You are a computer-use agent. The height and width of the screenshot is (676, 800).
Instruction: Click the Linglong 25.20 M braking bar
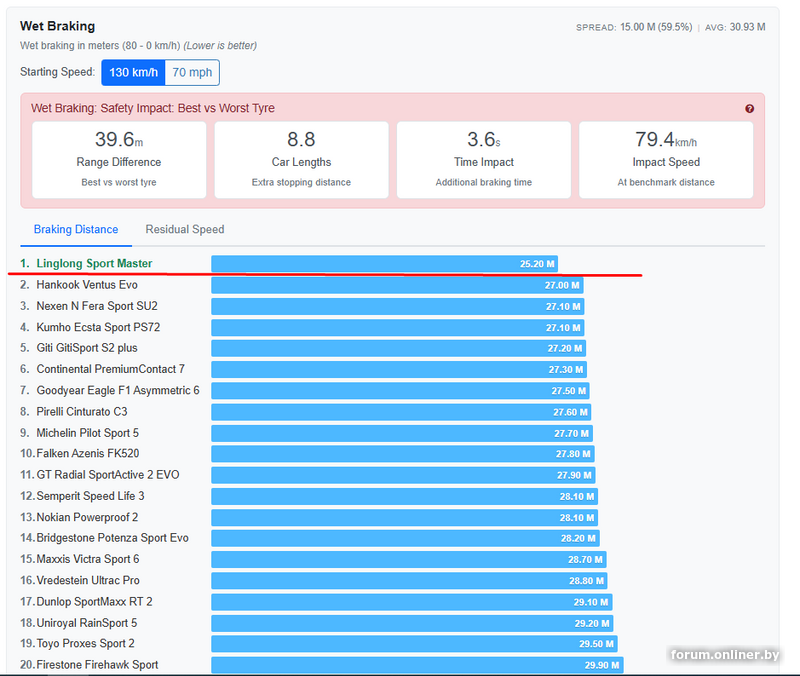click(x=384, y=264)
